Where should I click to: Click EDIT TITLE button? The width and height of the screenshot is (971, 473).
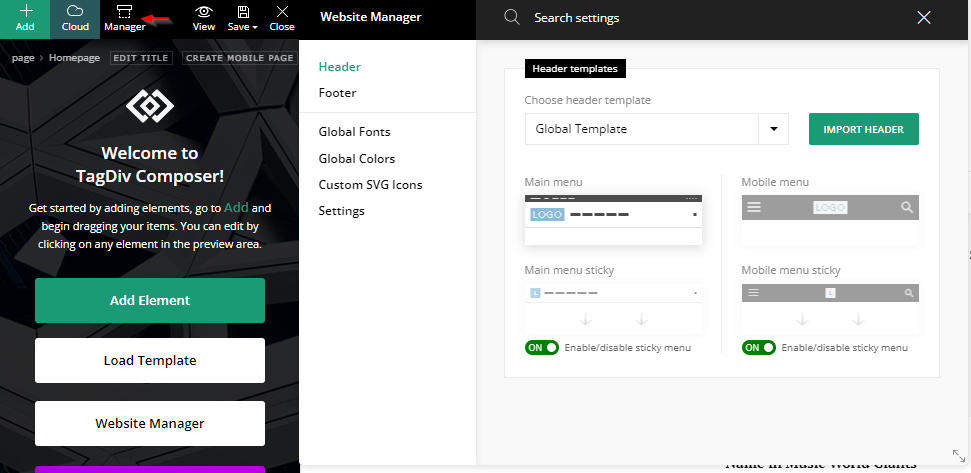pyautogui.click(x=141, y=58)
